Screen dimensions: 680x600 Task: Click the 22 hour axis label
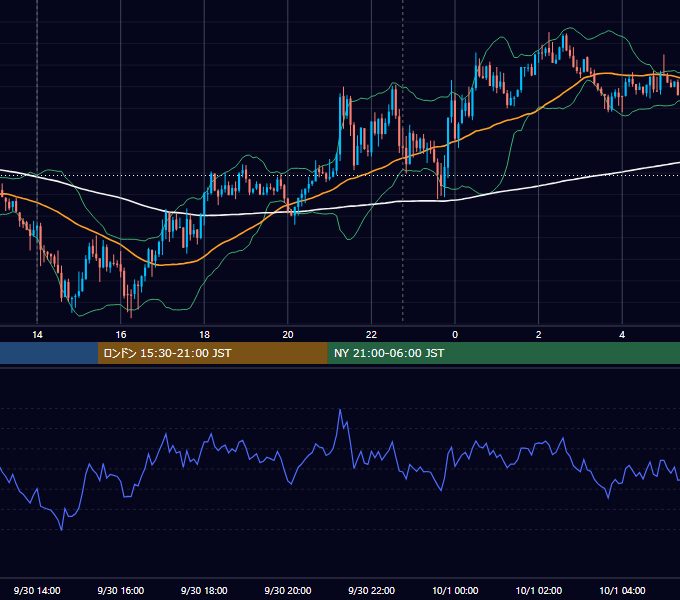[x=371, y=335]
